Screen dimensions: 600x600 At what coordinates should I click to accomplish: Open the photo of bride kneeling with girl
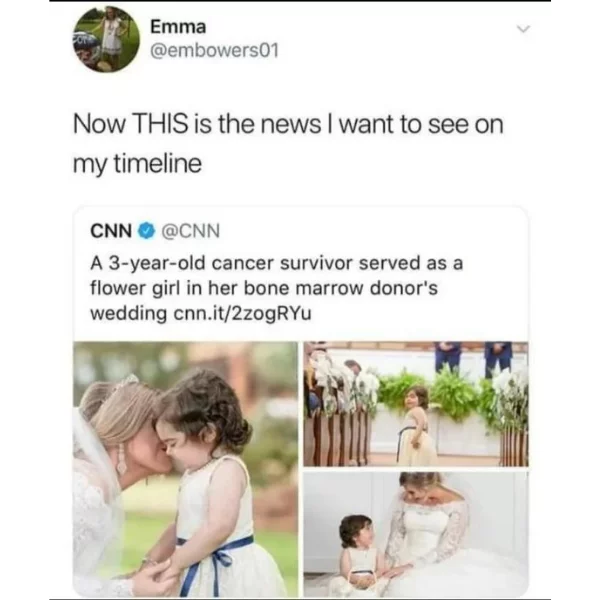coord(416,534)
